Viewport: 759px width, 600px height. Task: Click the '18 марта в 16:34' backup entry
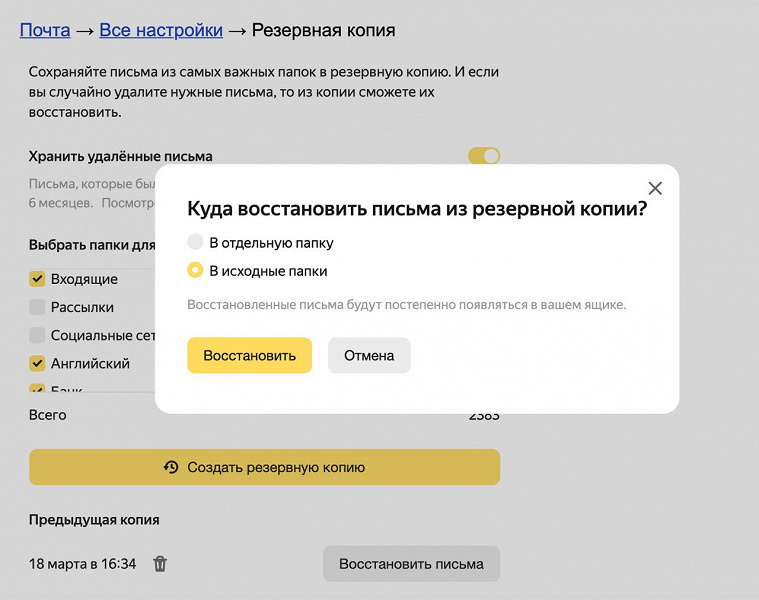click(x=82, y=564)
